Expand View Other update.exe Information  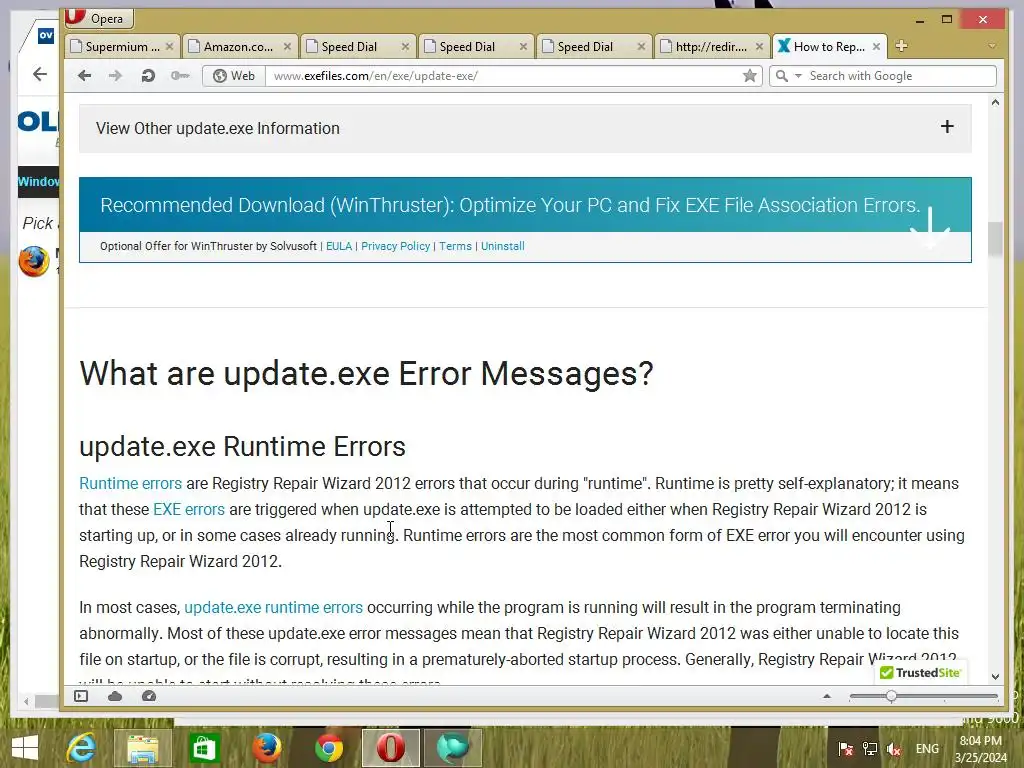tap(525, 128)
